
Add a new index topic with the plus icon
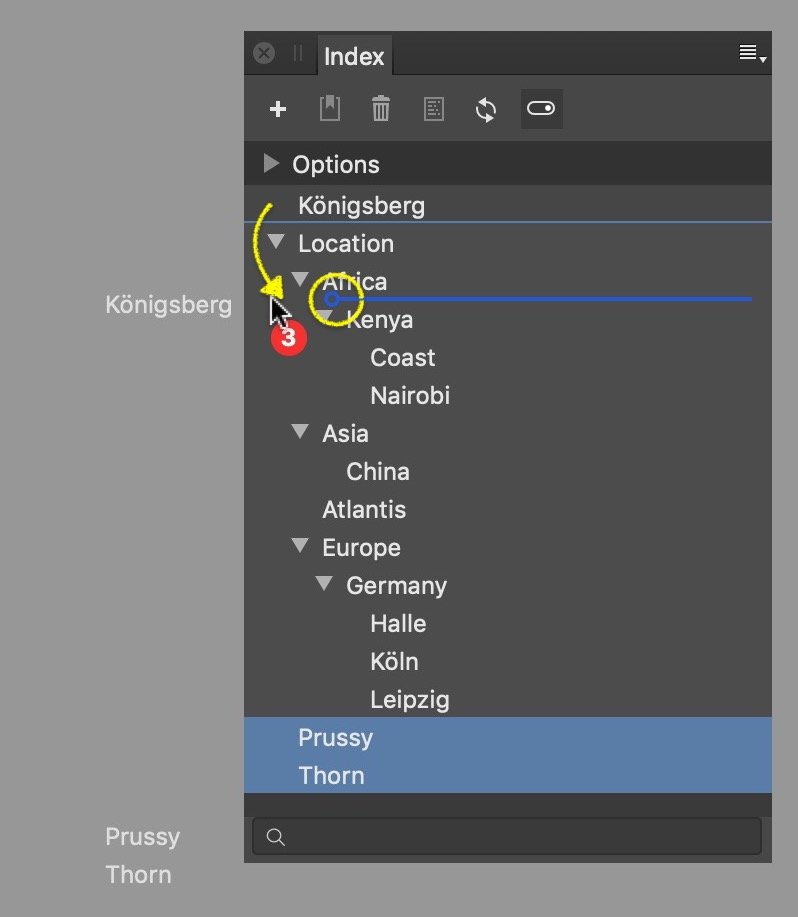pos(276,110)
